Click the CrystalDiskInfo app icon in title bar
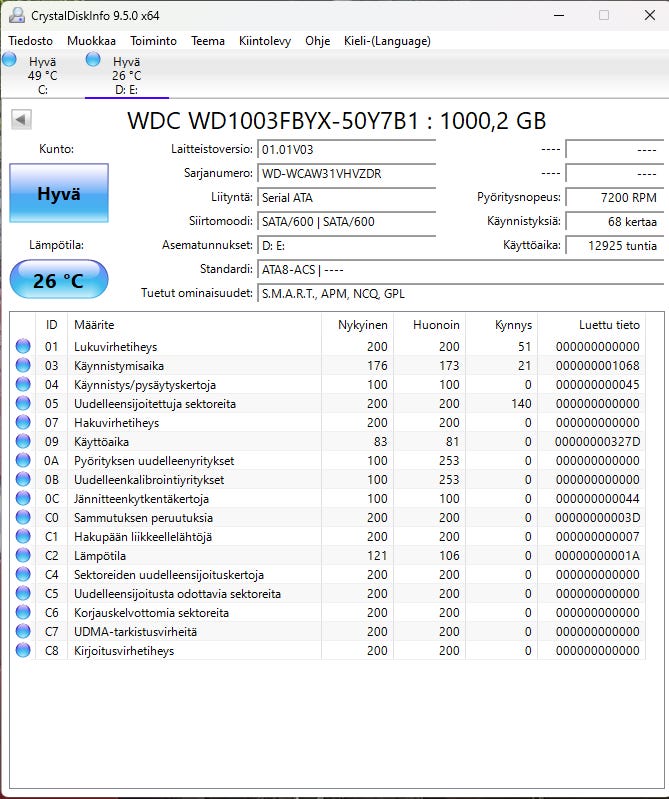The height and width of the screenshot is (799, 669). 16,15
